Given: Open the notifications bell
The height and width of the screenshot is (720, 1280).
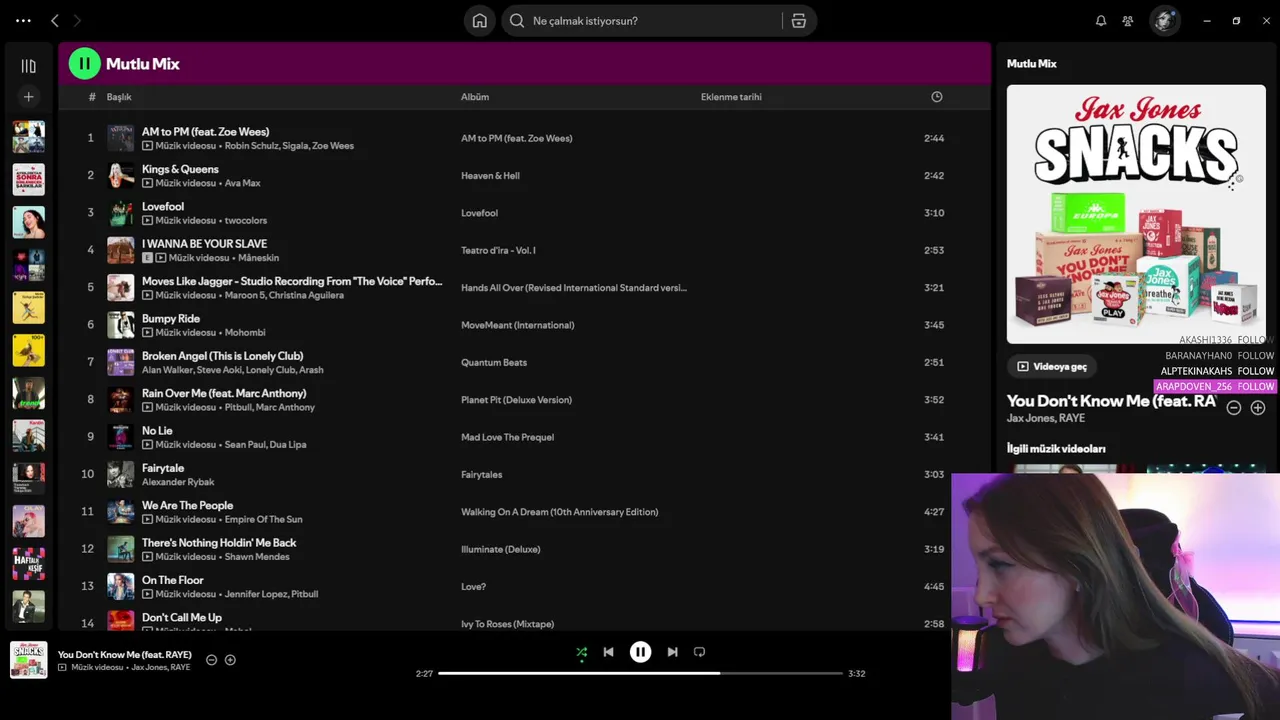Looking at the screenshot, I should coord(1101,21).
